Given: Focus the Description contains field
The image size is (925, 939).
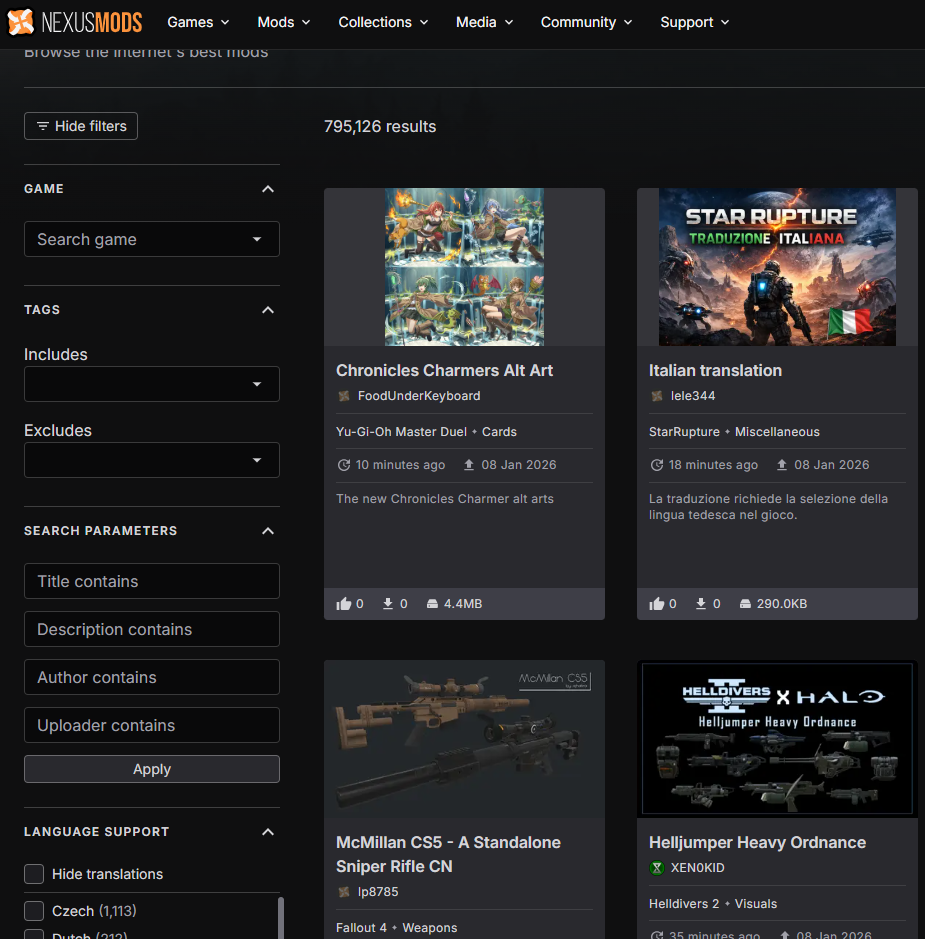Looking at the screenshot, I should (151, 629).
